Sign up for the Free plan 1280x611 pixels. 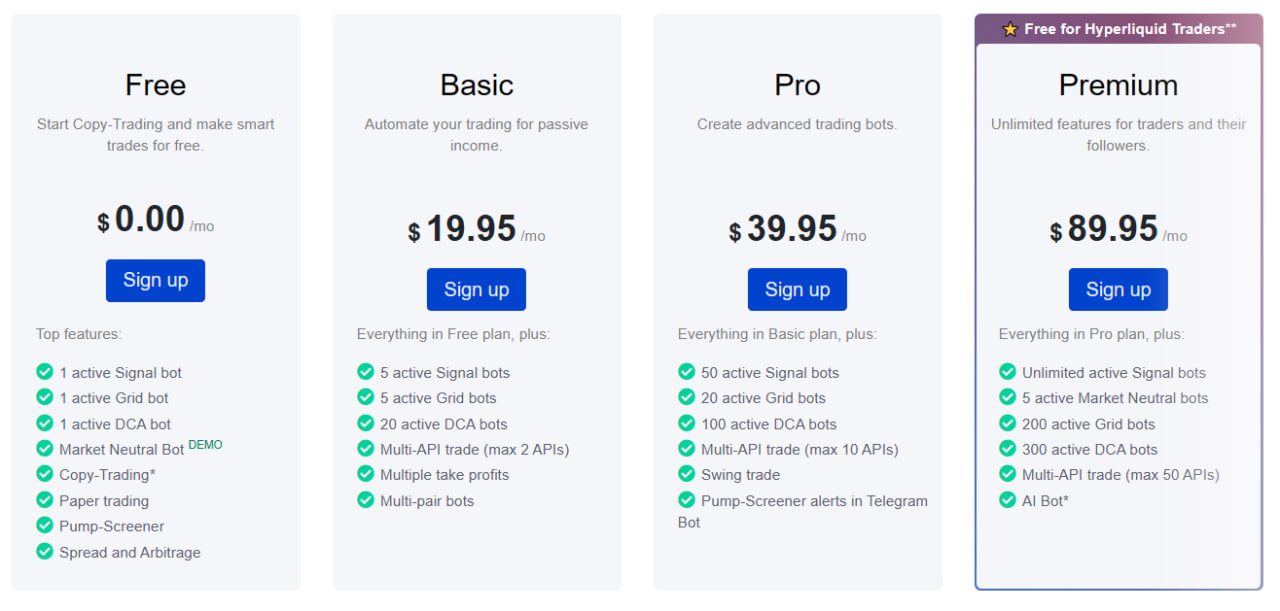(155, 280)
